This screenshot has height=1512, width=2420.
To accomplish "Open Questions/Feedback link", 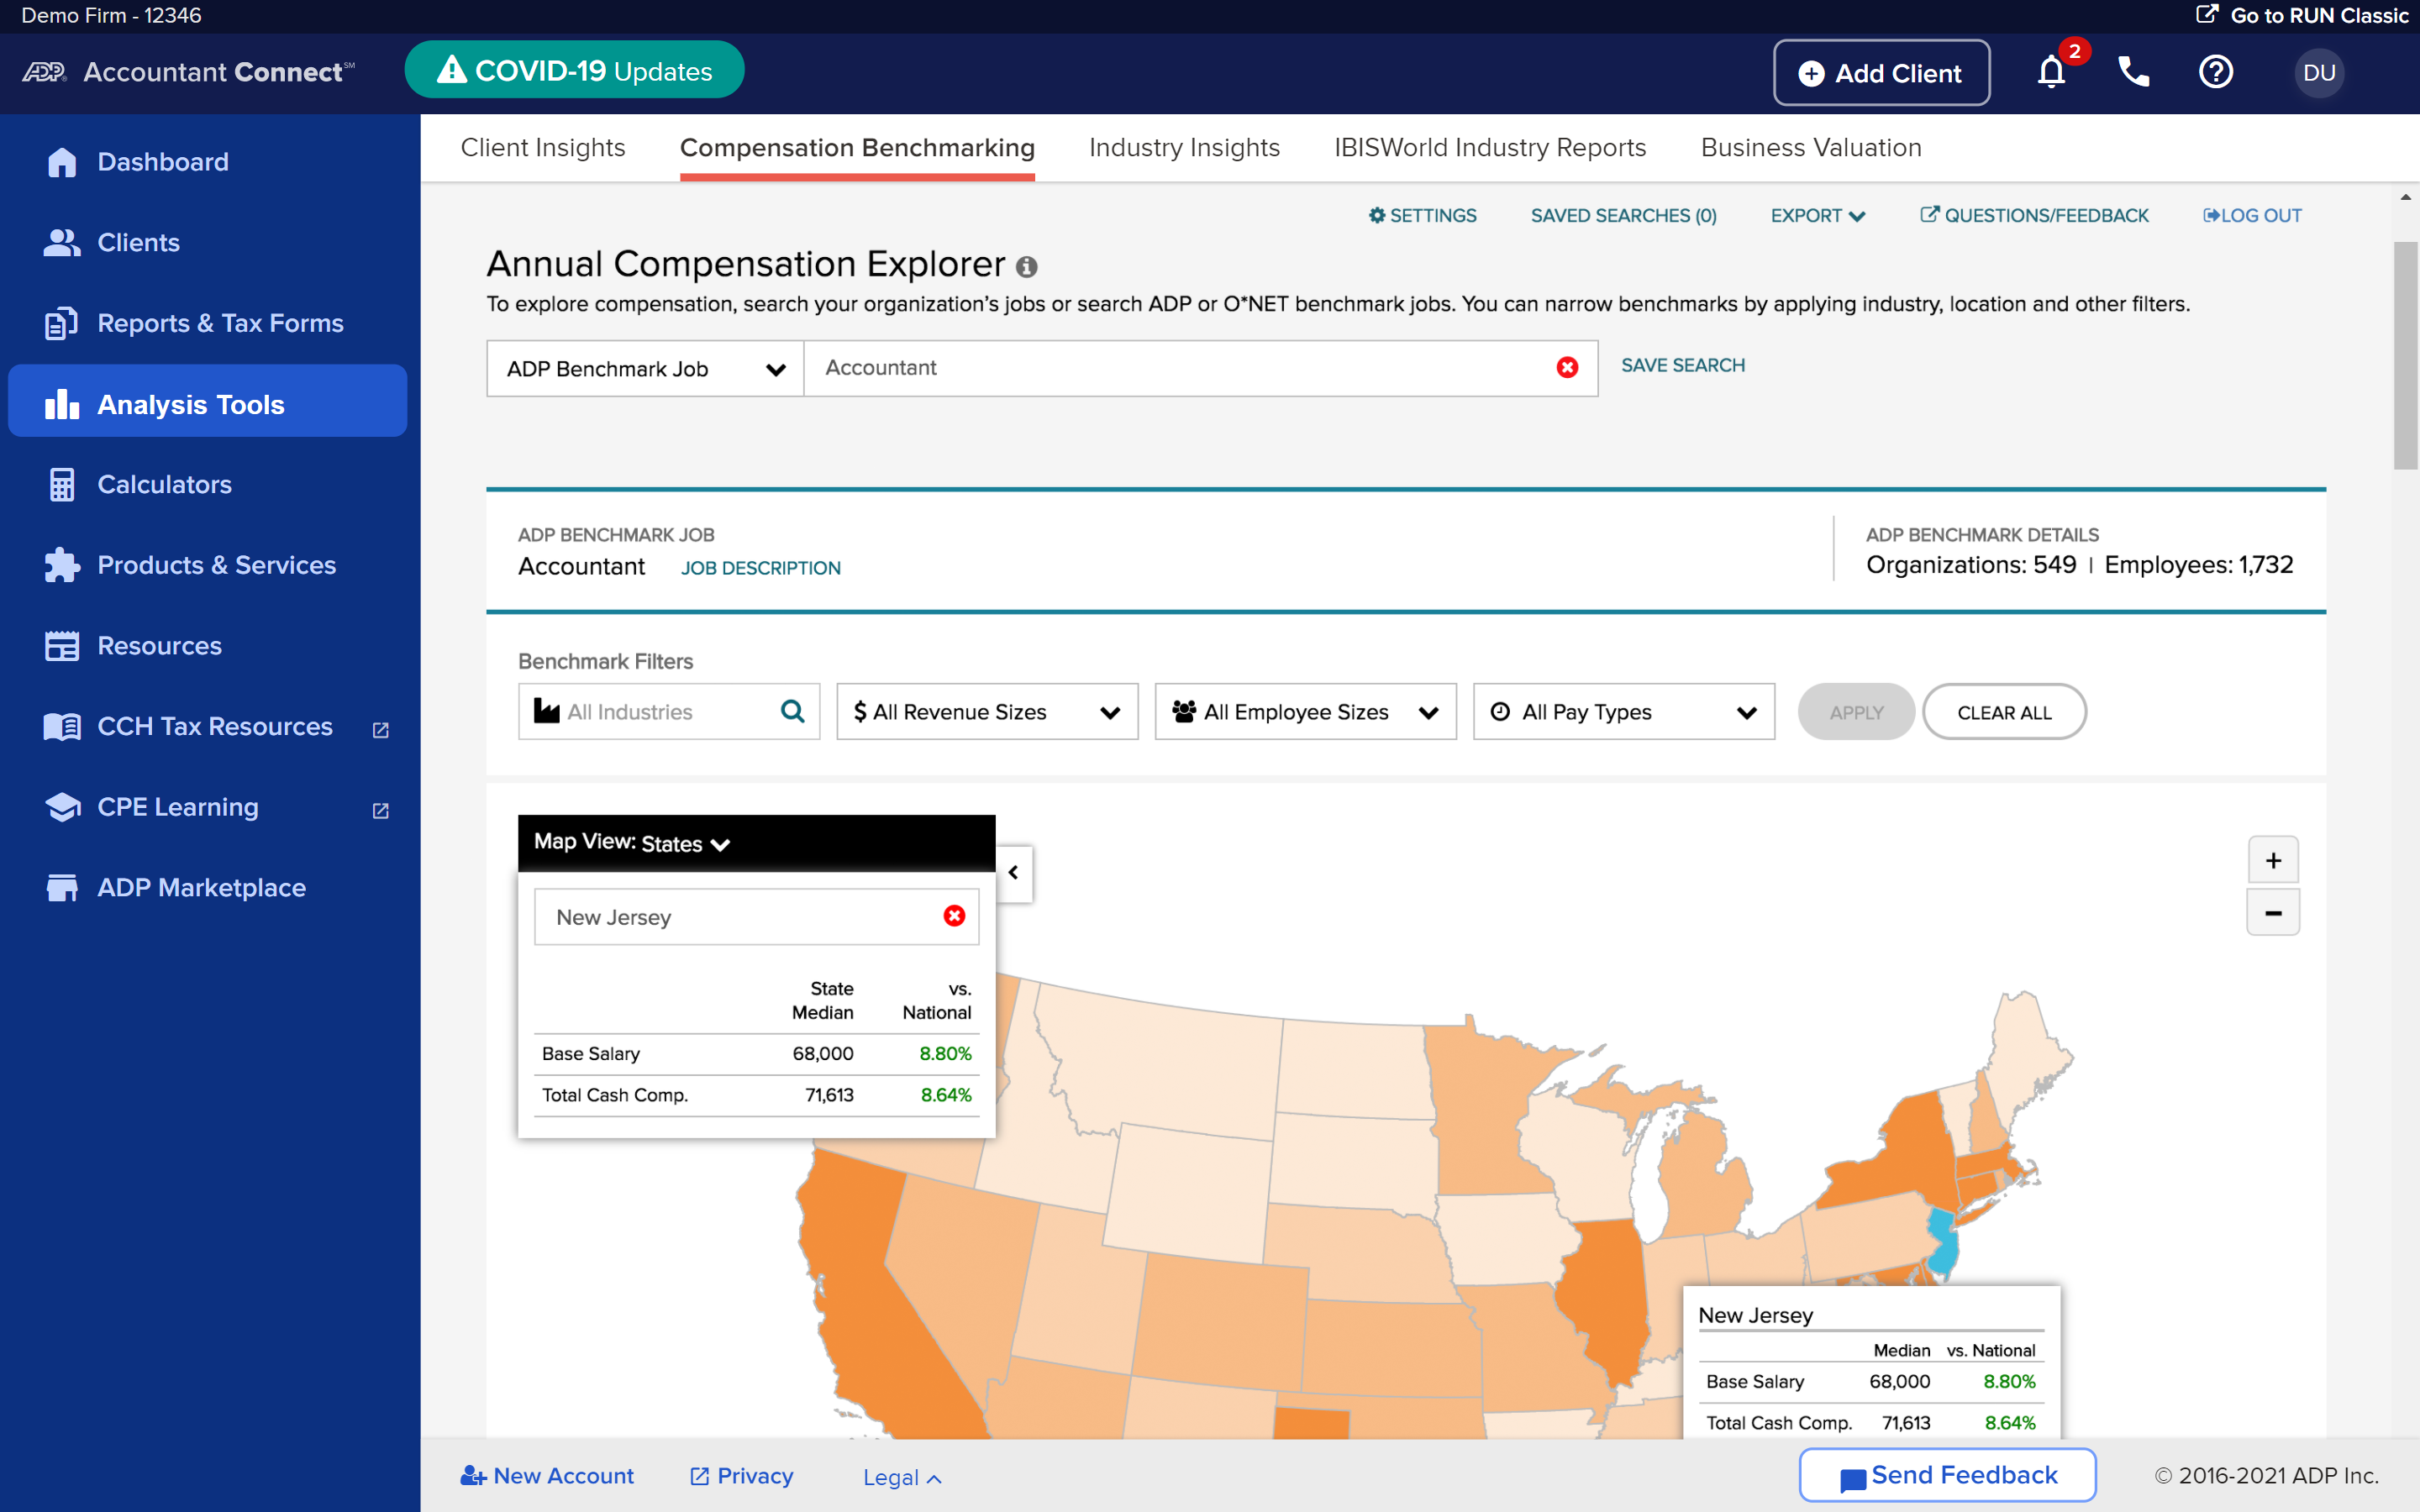I will pyautogui.click(x=2034, y=216).
